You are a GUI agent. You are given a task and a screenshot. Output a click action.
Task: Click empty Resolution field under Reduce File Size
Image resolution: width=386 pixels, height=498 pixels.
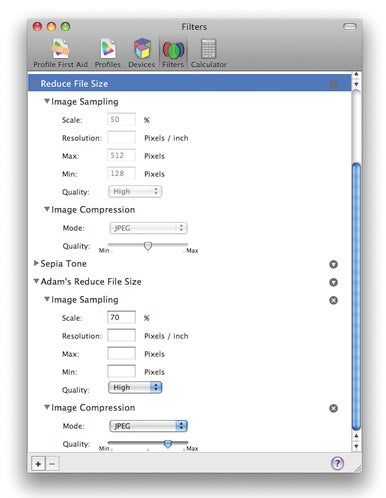(x=121, y=137)
